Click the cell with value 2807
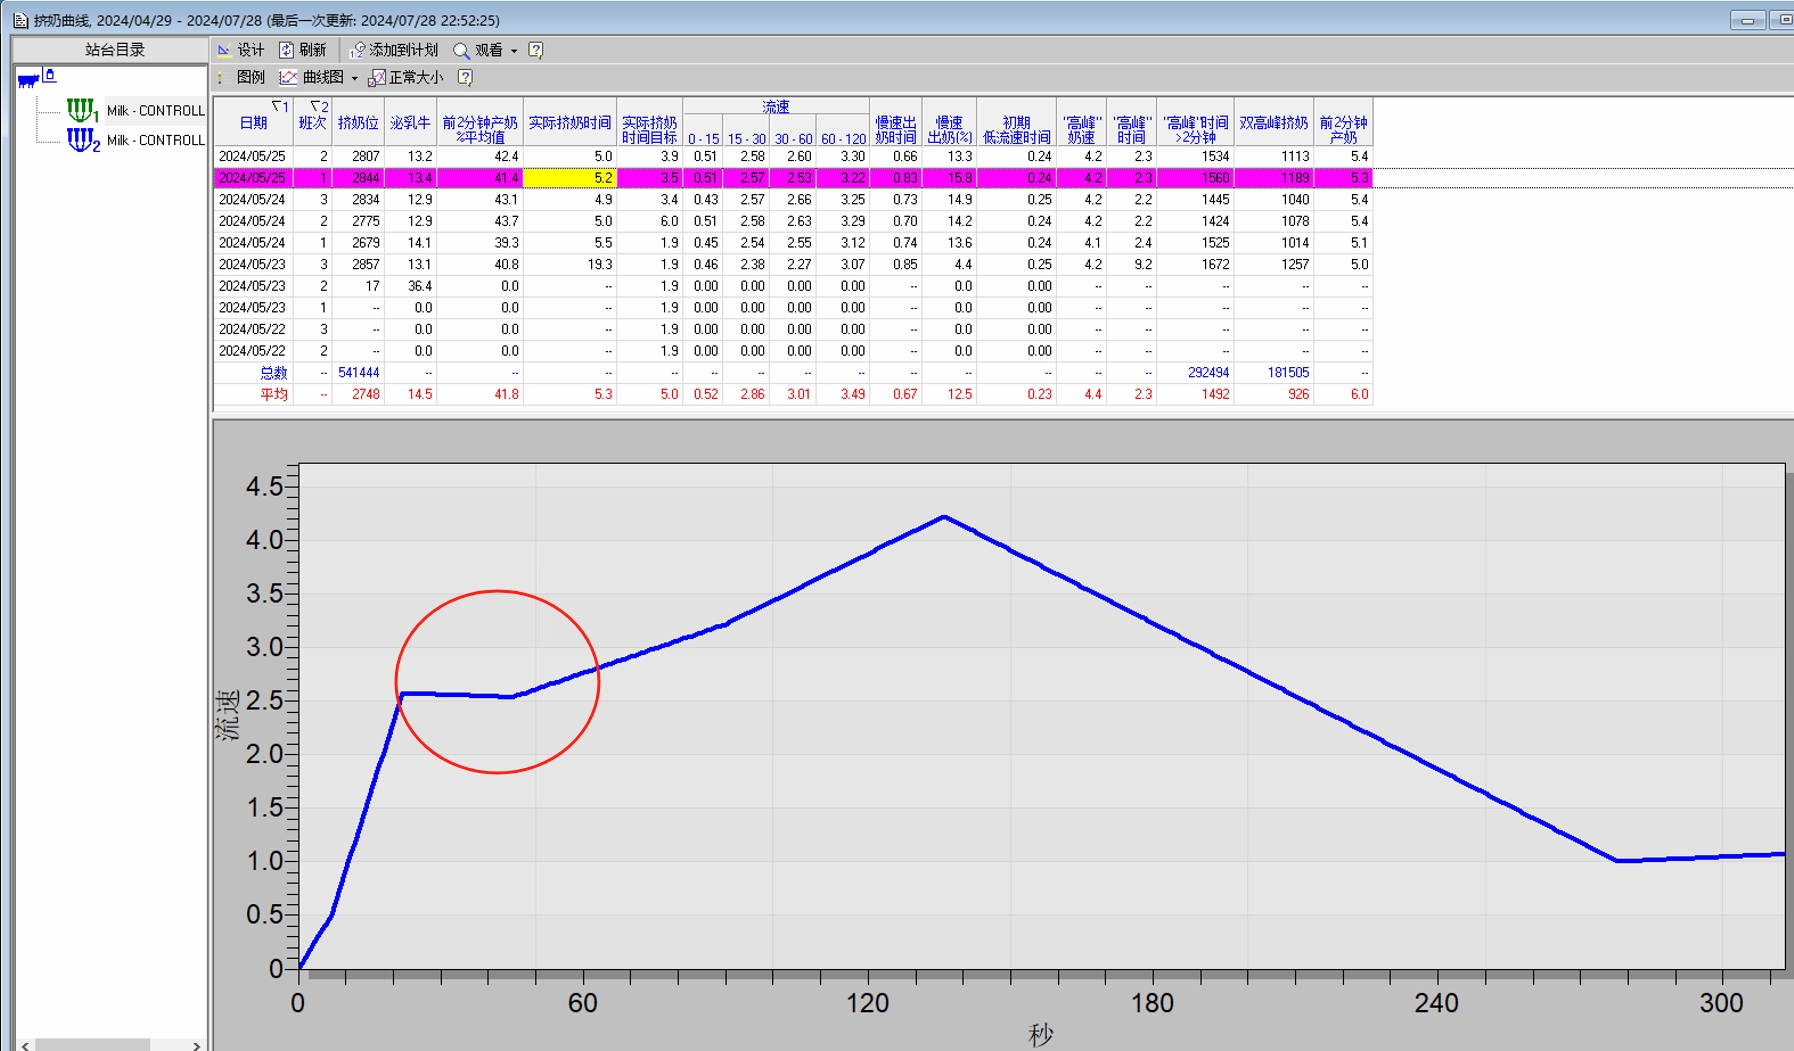The height and width of the screenshot is (1051, 1794). 358,157
